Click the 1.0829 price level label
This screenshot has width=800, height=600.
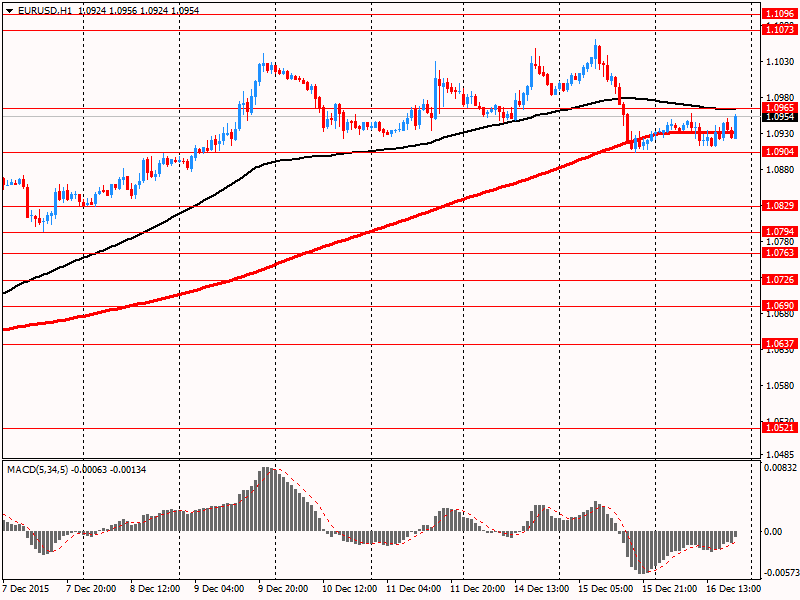click(x=779, y=206)
